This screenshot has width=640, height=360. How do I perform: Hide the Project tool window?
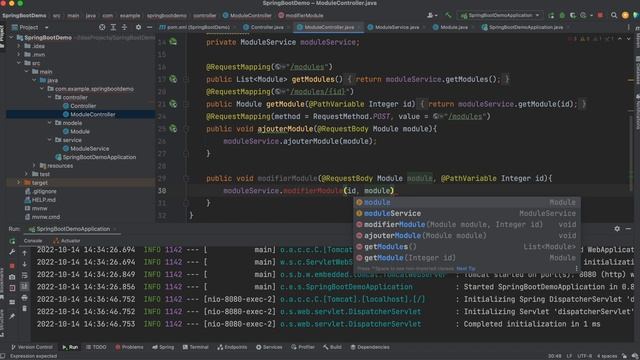[149, 27]
